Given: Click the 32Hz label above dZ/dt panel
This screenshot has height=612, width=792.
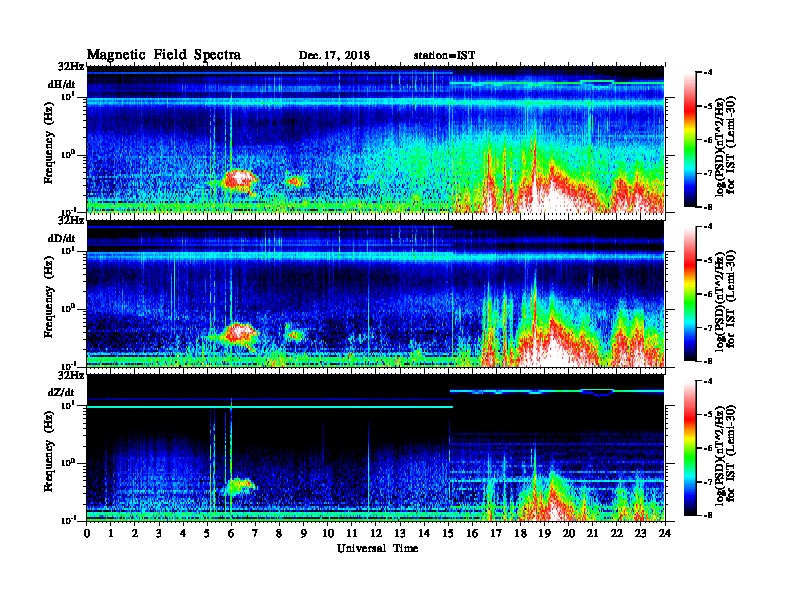Looking at the screenshot, I should tap(71, 375).
